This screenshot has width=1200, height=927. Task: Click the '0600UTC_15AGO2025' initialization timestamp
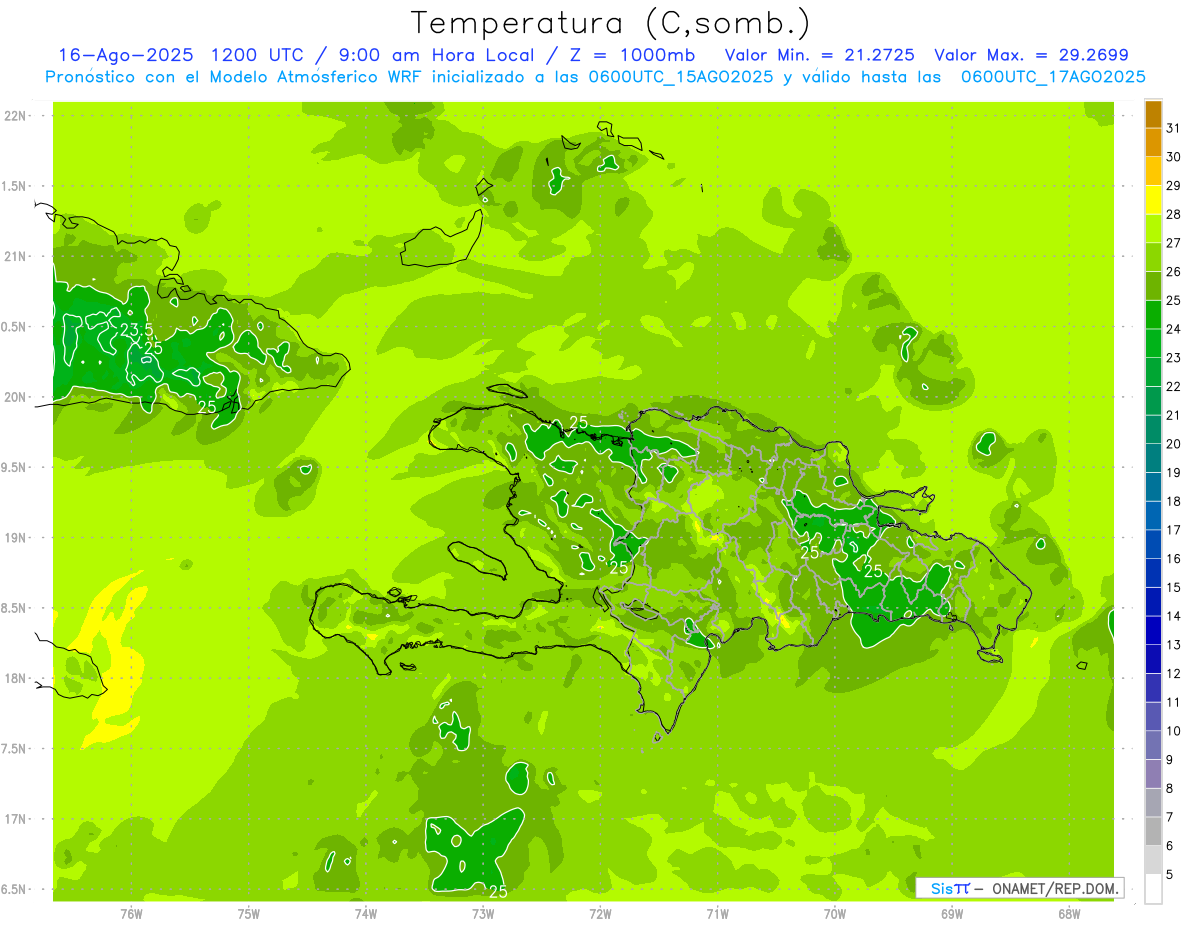click(x=682, y=77)
